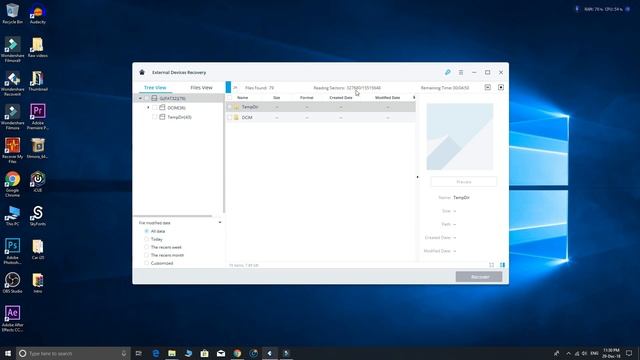Screen dimensions: 640x360
Task: Sort by the Size column header
Action: pos(276,98)
